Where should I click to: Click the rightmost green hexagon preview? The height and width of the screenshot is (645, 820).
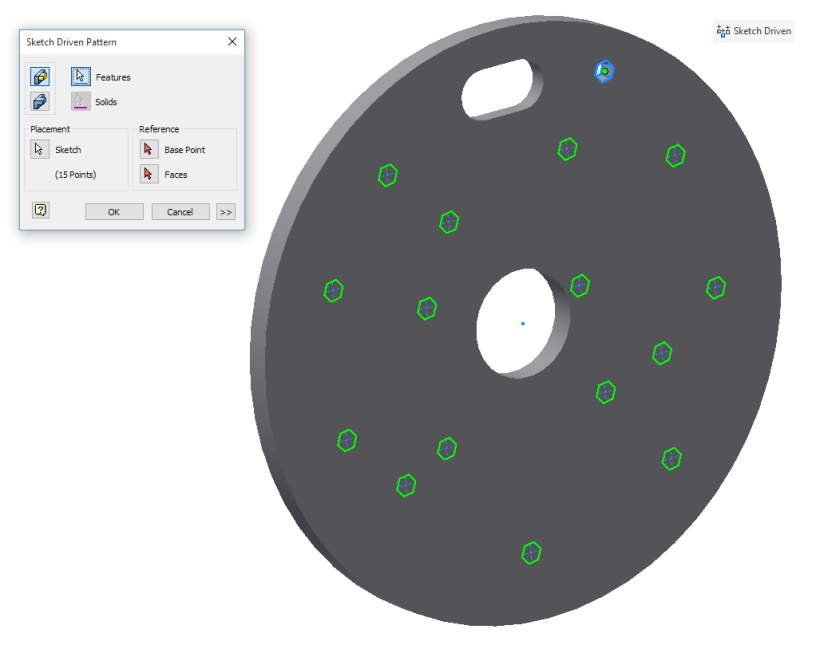click(716, 288)
